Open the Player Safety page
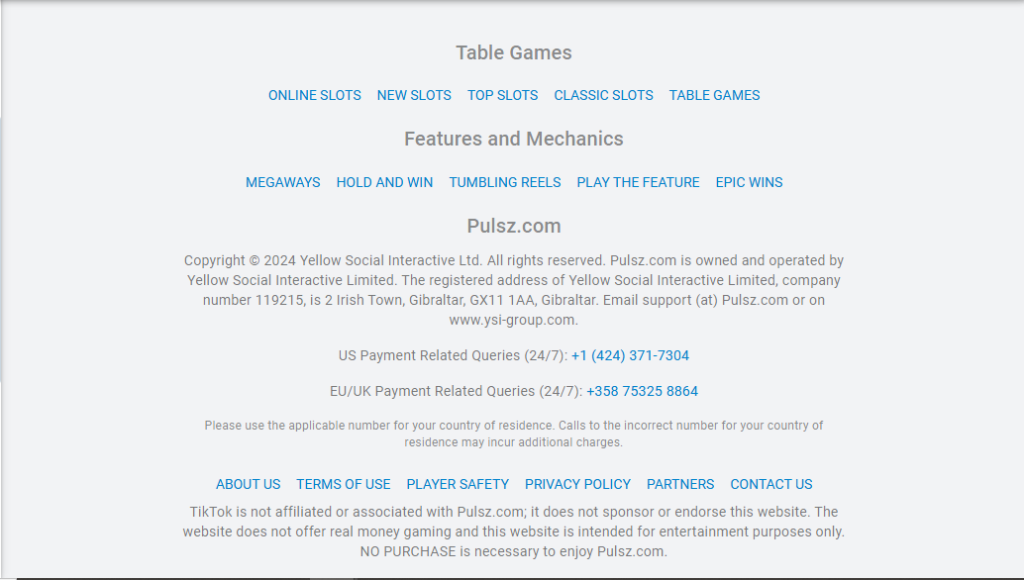Image resolution: width=1024 pixels, height=580 pixels. [x=458, y=485]
